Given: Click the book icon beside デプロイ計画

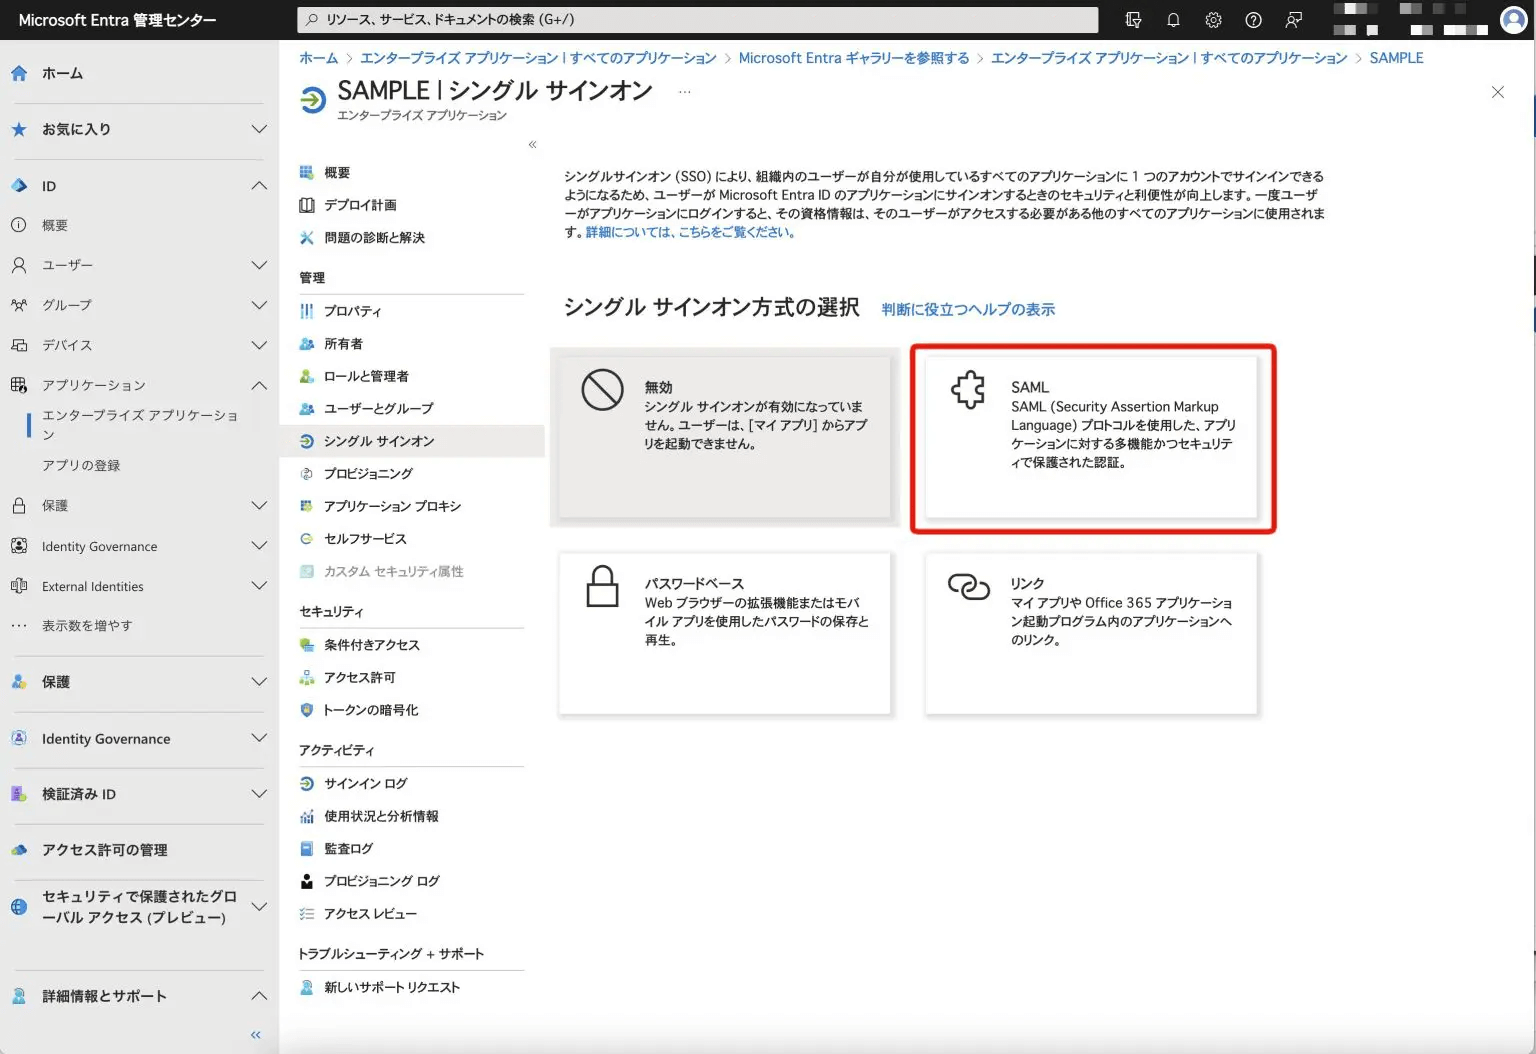Looking at the screenshot, I should pyautogui.click(x=307, y=205).
